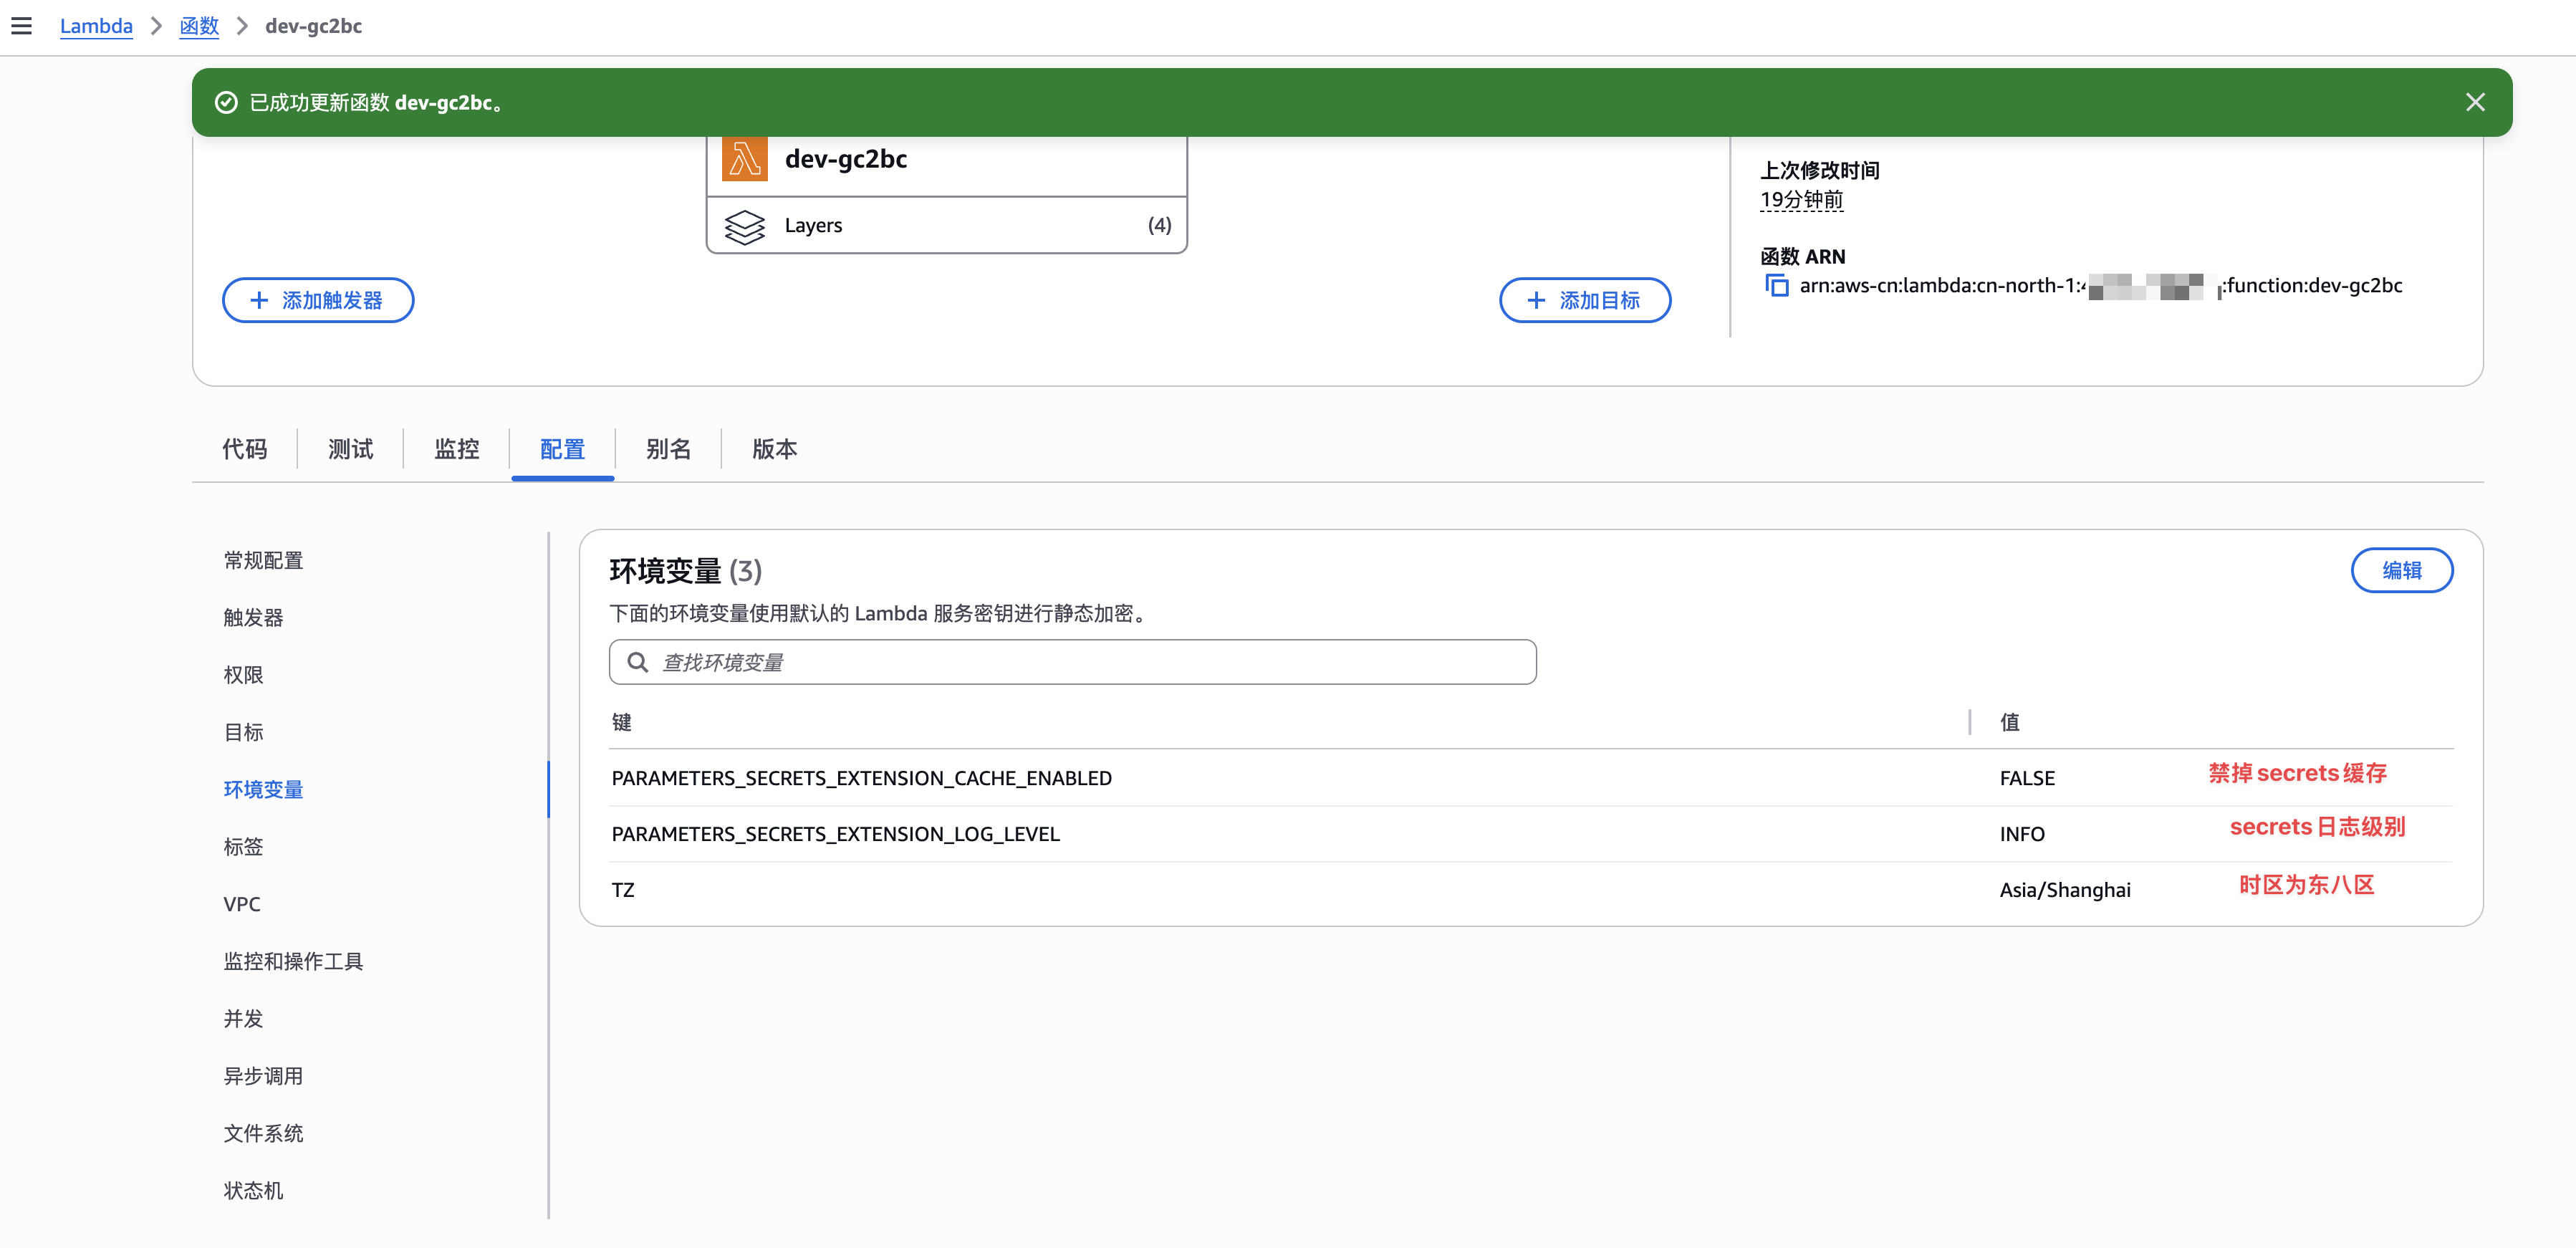Click 添加目标 add destination button
This screenshot has height=1248, width=2576.
(1584, 300)
